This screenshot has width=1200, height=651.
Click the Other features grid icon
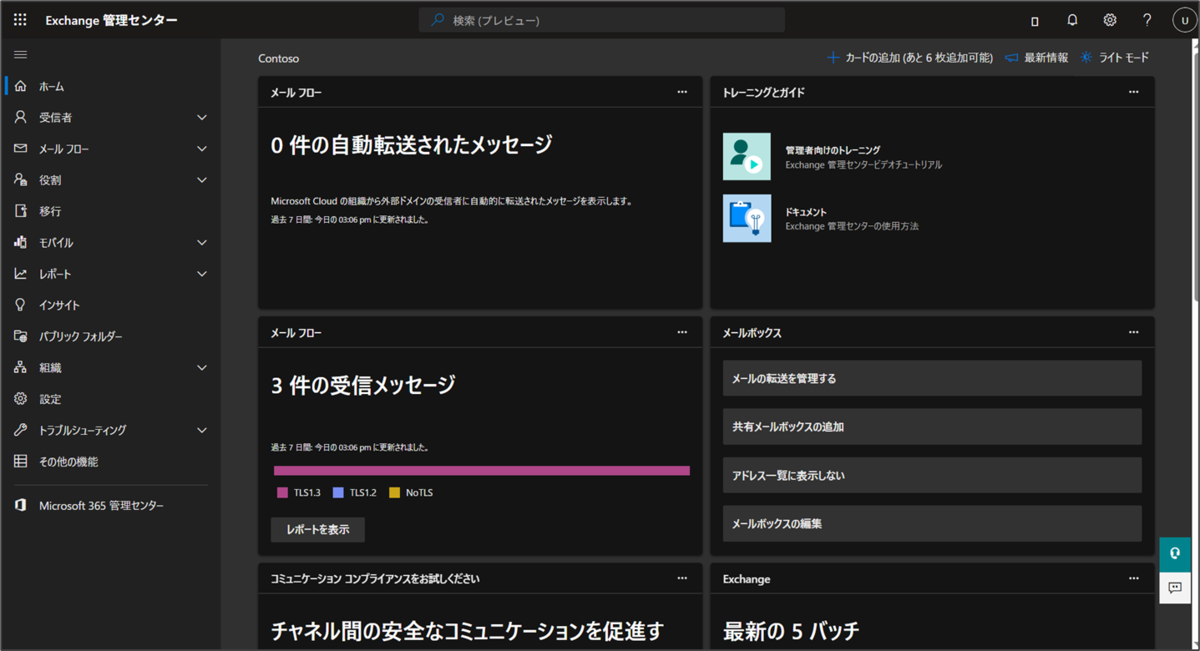pyautogui.click(x=20, y=461)
